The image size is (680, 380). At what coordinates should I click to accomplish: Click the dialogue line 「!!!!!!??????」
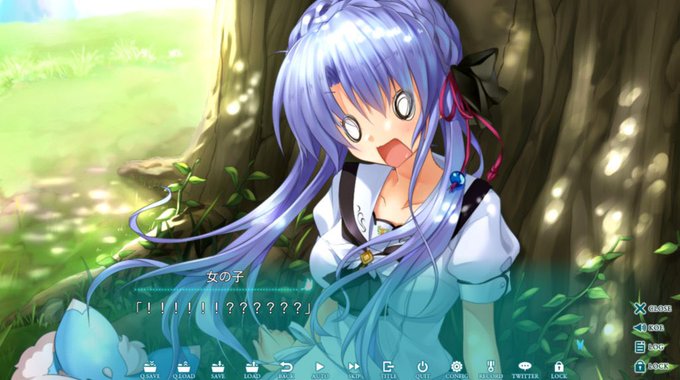224,308
